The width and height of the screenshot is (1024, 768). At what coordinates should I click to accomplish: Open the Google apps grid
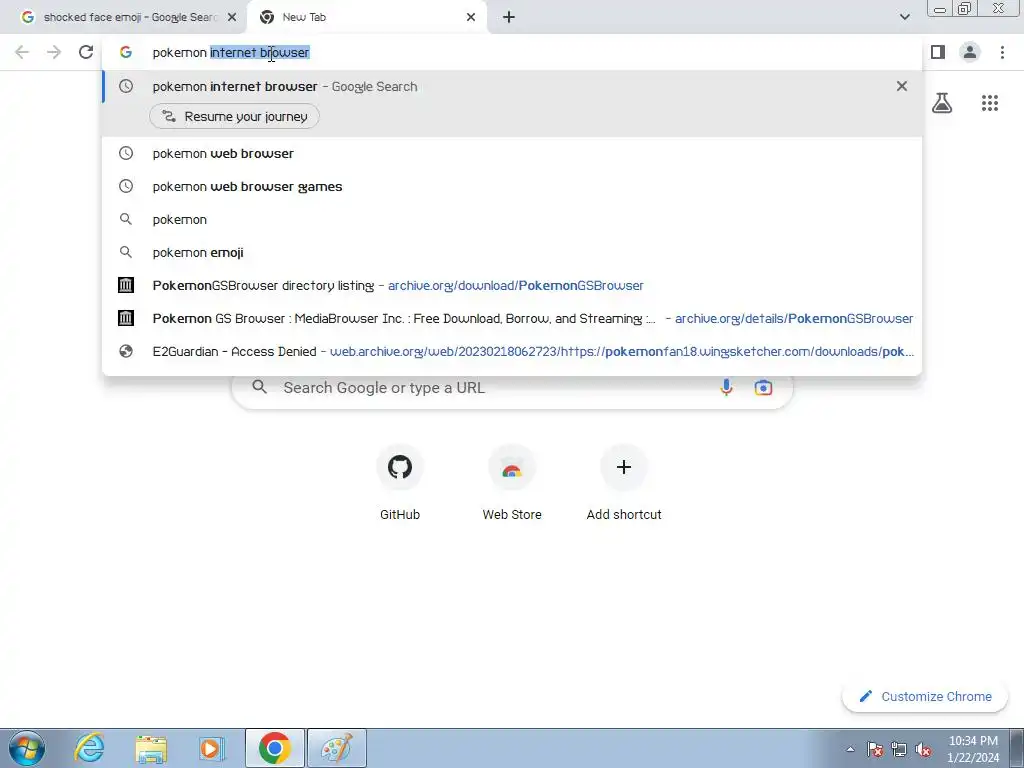click(x=990, y=103)
